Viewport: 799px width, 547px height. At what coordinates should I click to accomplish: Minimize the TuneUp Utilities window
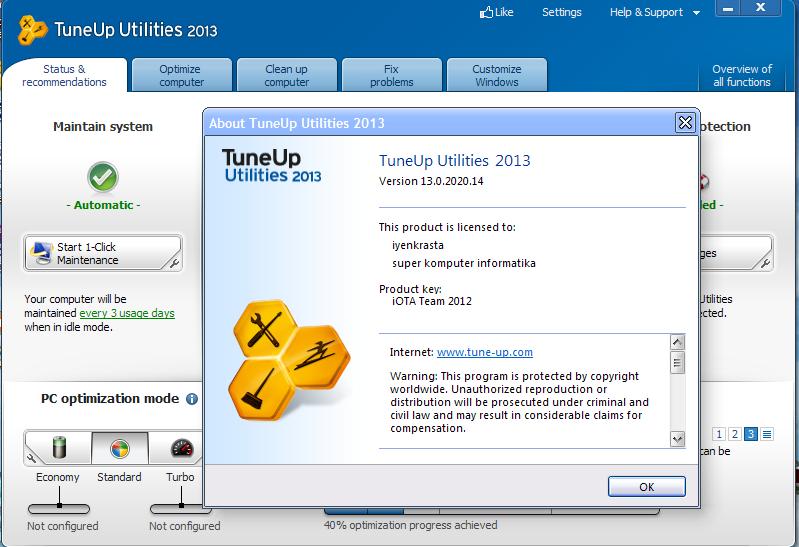click(x=729, y=8)
